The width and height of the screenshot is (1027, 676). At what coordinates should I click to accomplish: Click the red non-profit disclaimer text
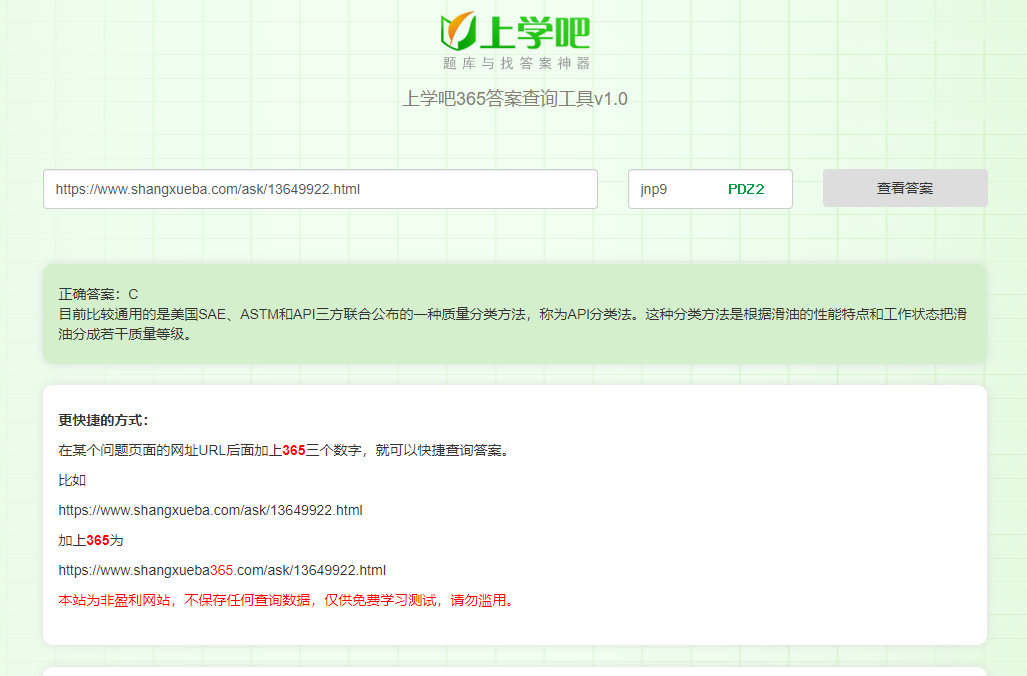pos(286,601)
